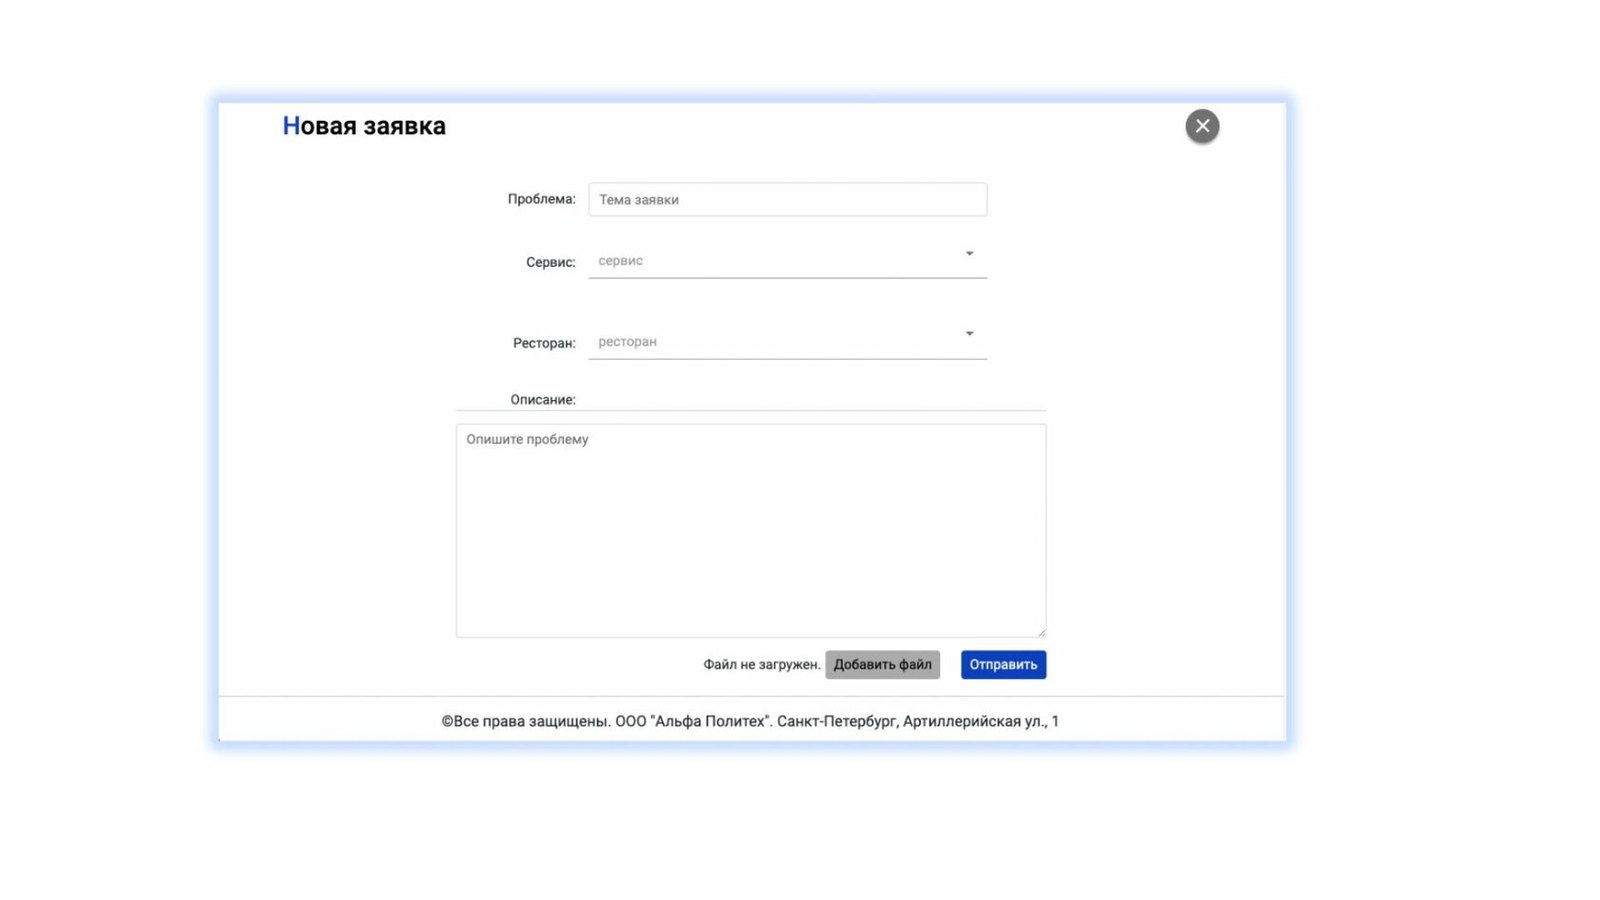Submit with the Отправить button
Viewport: 1600px width, 900px height.
(x=1003, y=665)
